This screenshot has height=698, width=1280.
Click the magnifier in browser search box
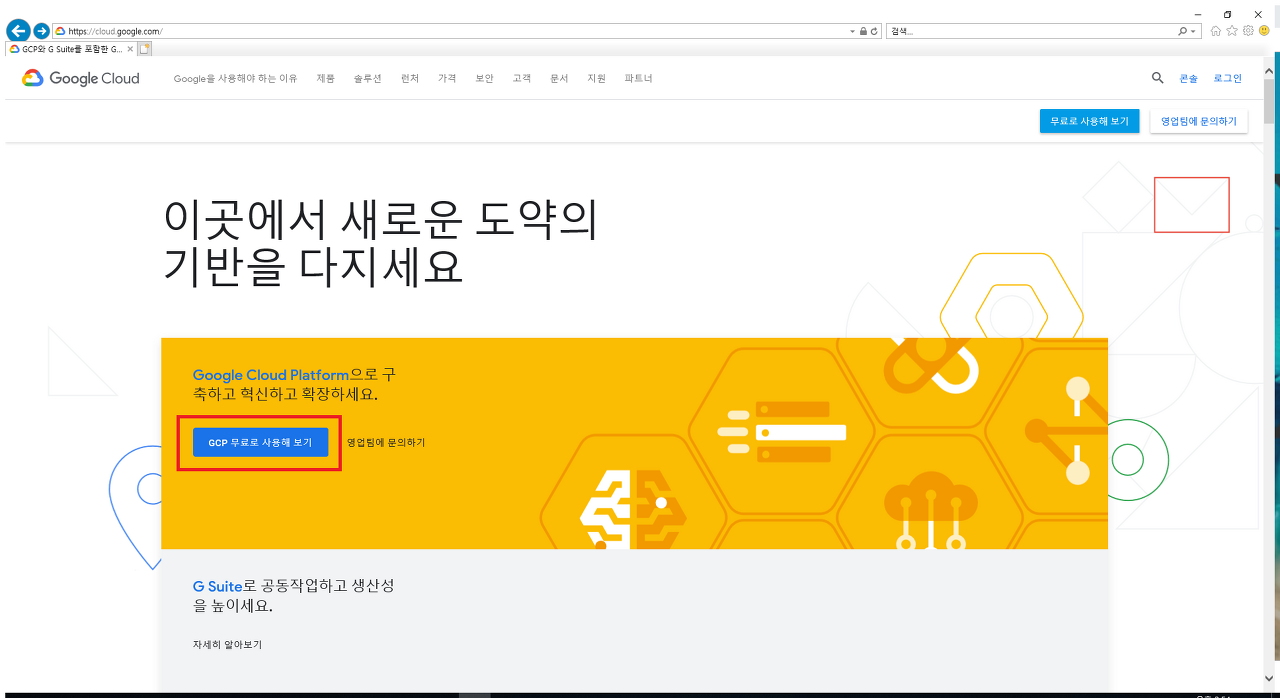[x=1182, y=31]
